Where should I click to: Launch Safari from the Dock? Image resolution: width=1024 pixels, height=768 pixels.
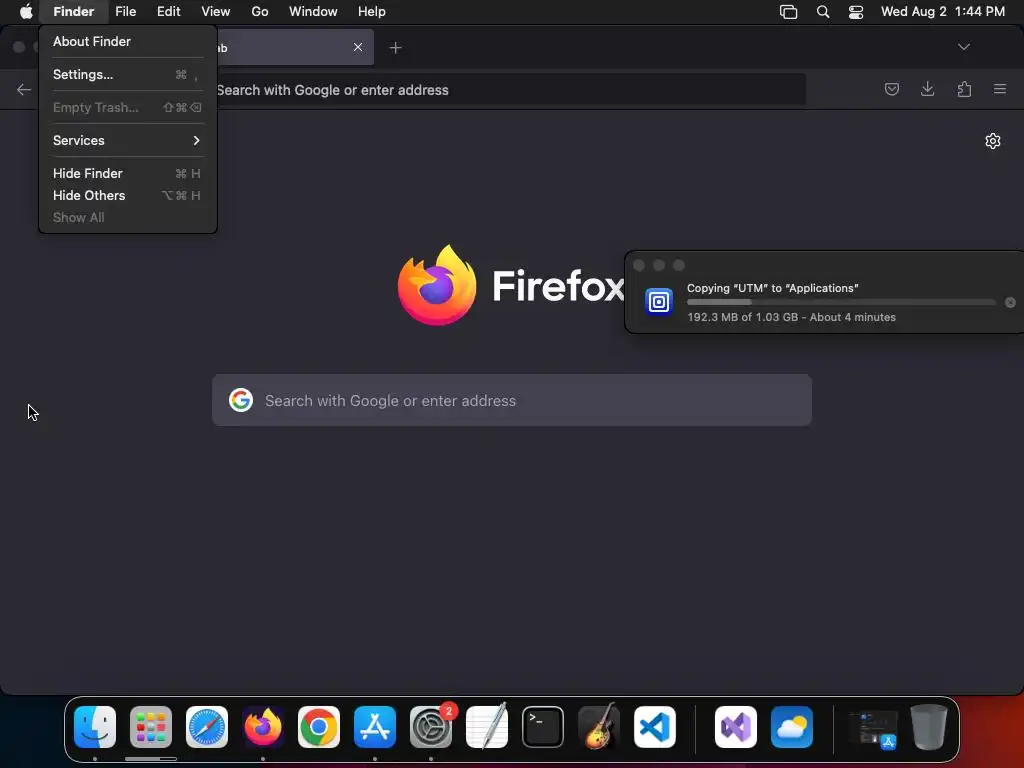click(x=207, y=727)
